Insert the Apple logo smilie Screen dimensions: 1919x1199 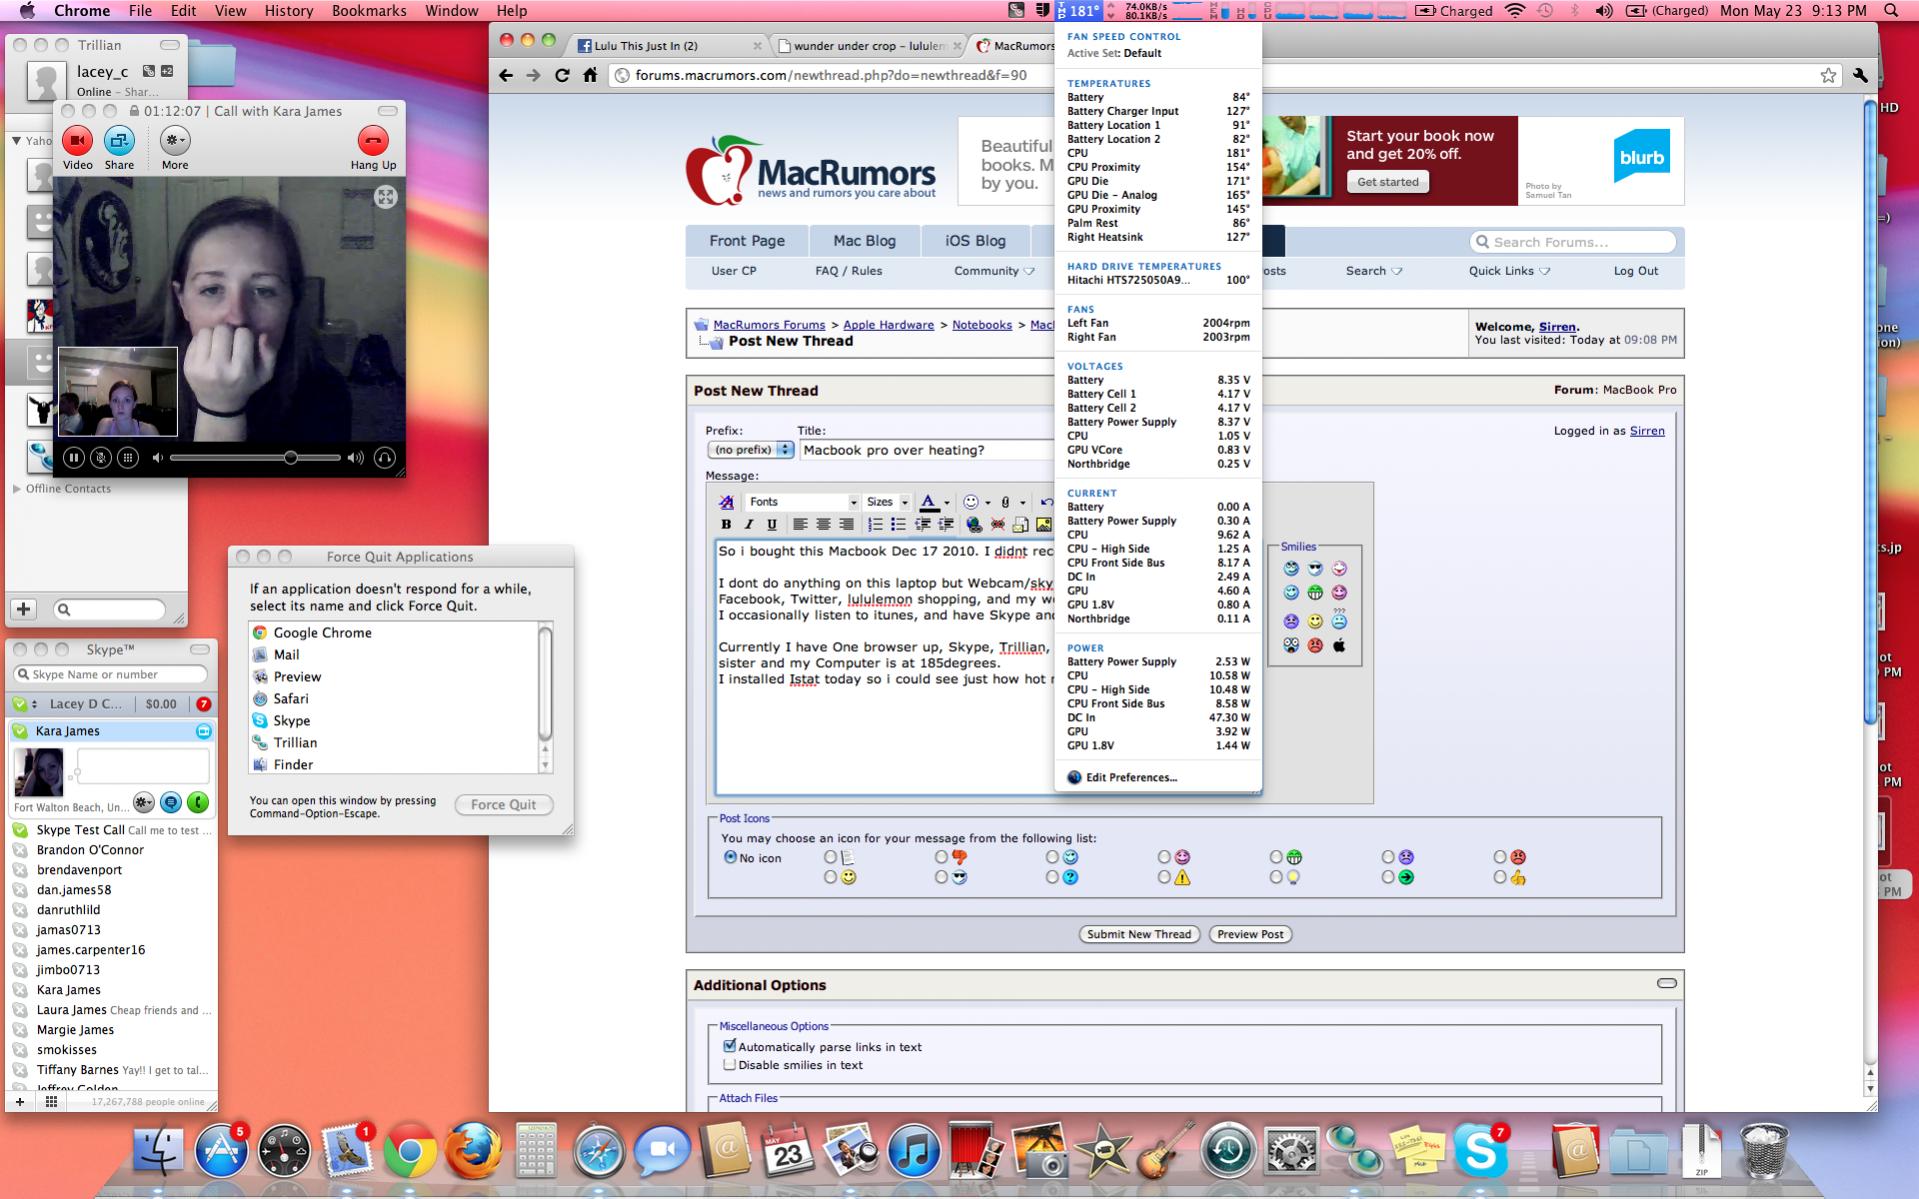click(1339, 646)
